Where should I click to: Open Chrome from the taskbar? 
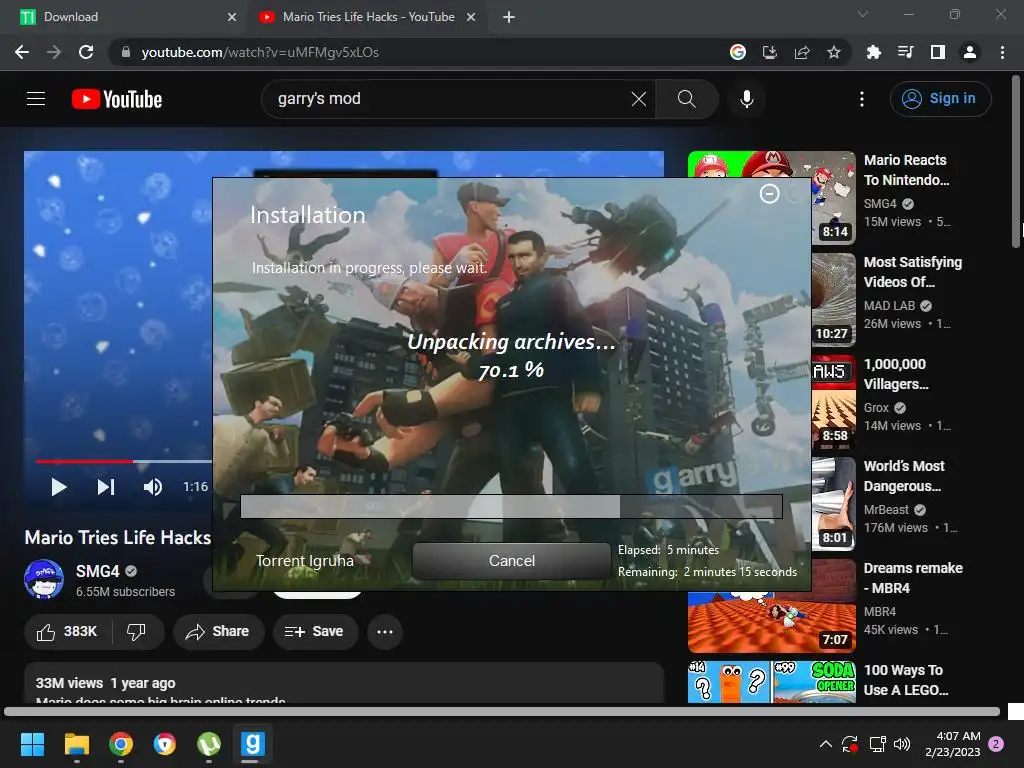121,744
